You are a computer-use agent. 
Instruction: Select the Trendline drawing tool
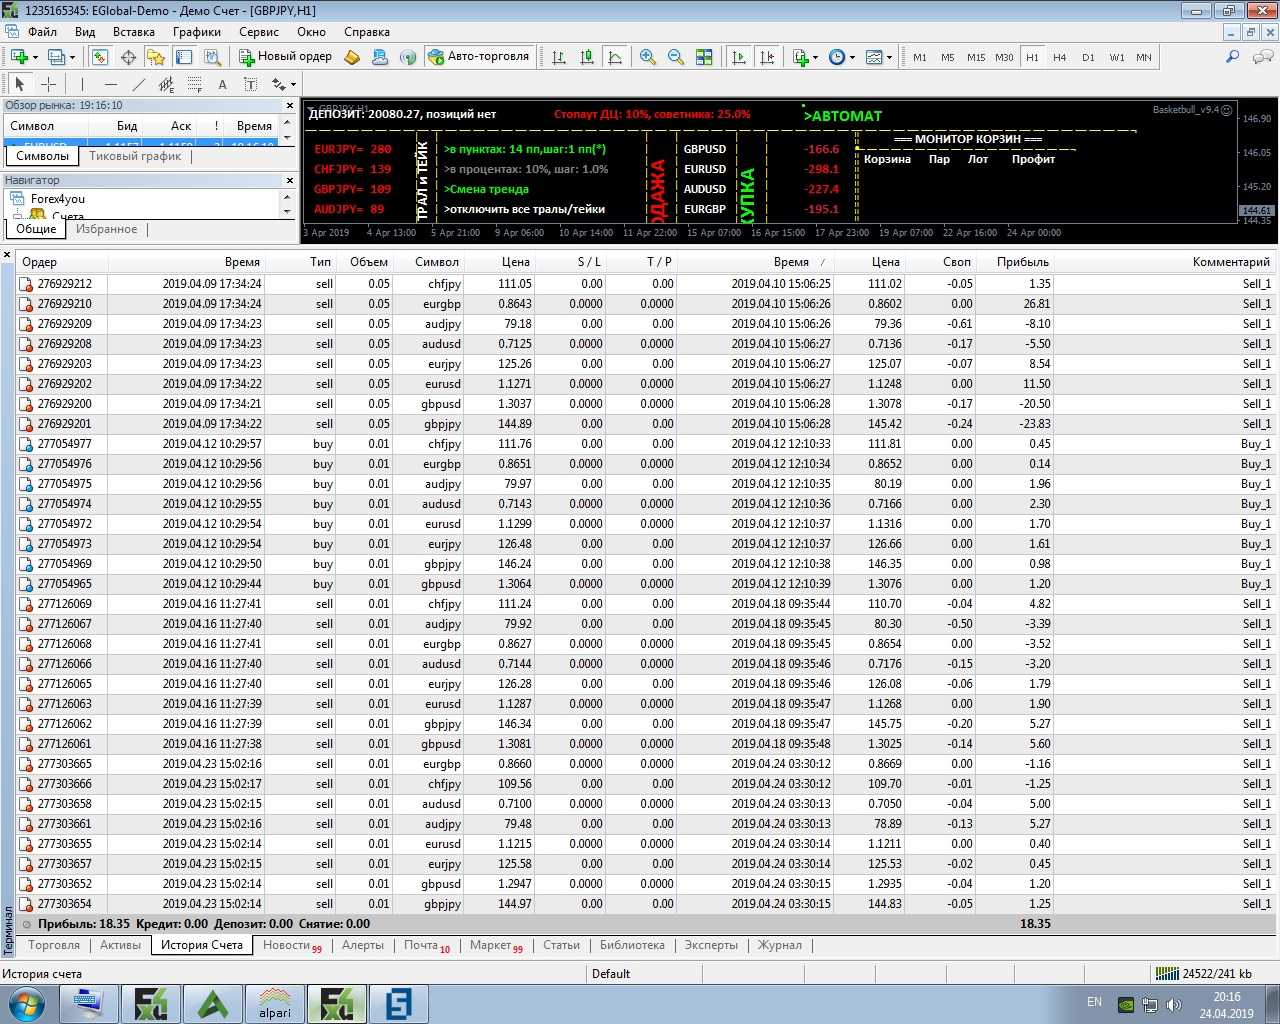click(x=139, y=85)
